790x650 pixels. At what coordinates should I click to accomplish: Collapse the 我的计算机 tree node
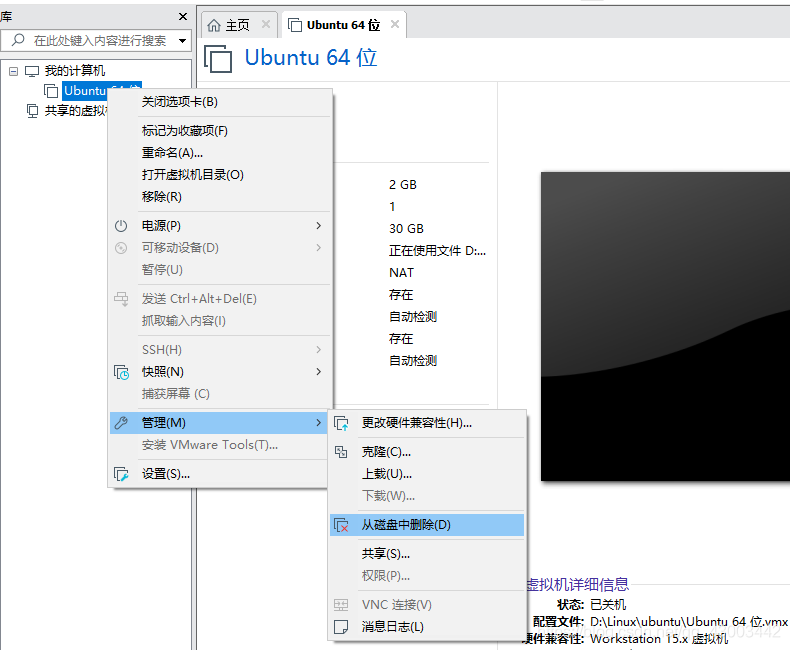pyautogui.click(x=14, y=71)
